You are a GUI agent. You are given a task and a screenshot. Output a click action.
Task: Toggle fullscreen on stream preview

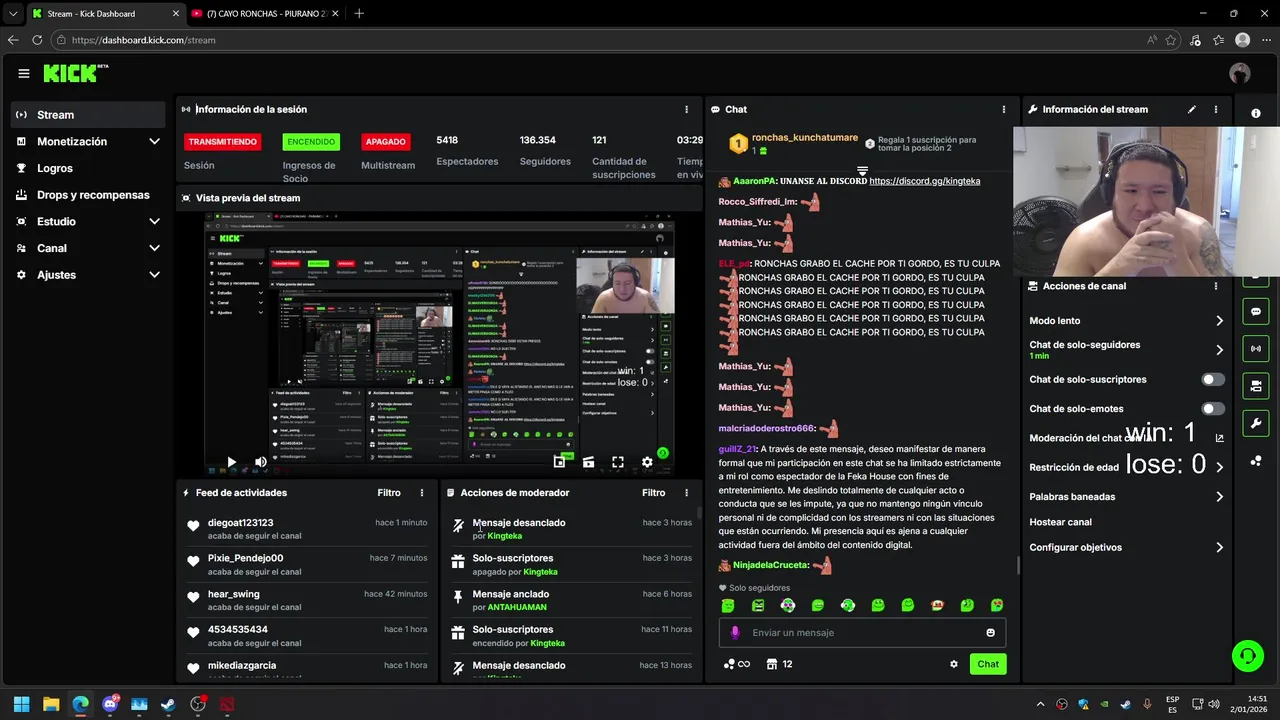coord(618,462)
